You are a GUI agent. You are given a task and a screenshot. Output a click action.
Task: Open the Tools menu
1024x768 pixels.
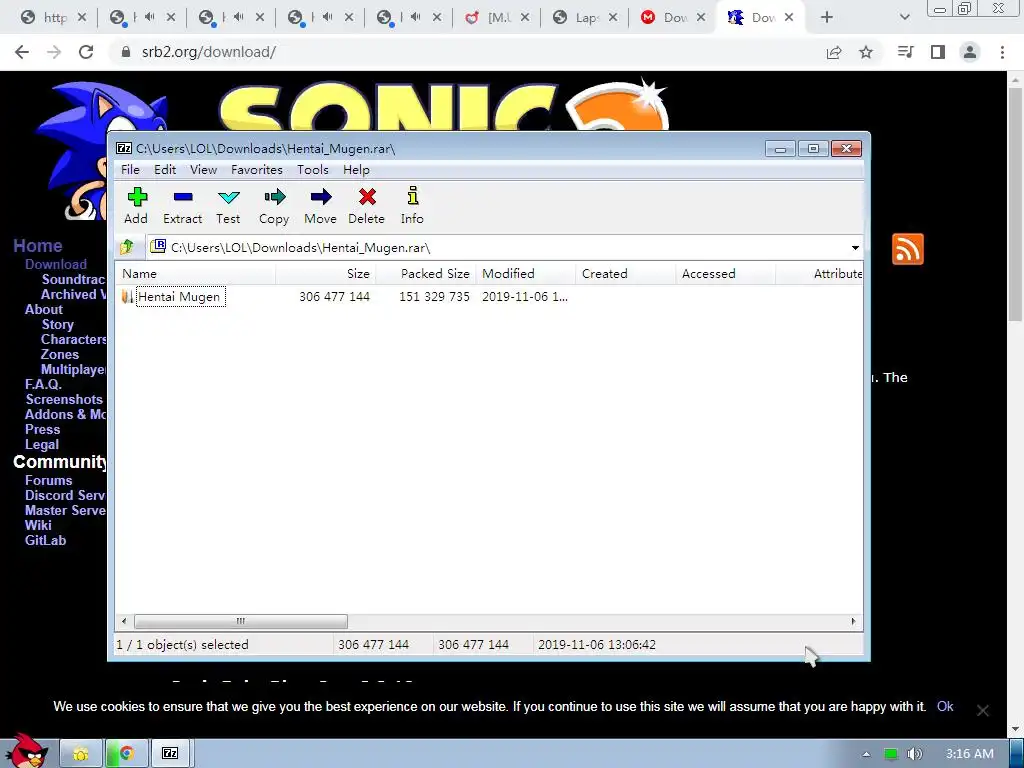tap(313, 170)
